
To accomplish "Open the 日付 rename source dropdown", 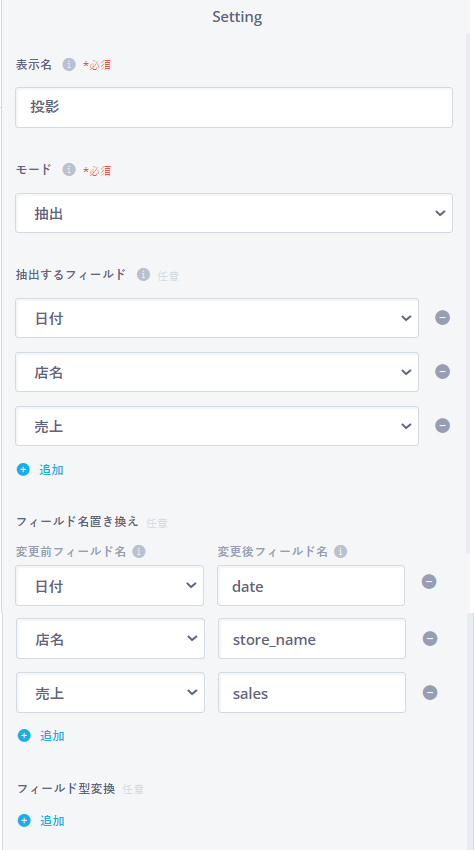I will coord(110,585).
